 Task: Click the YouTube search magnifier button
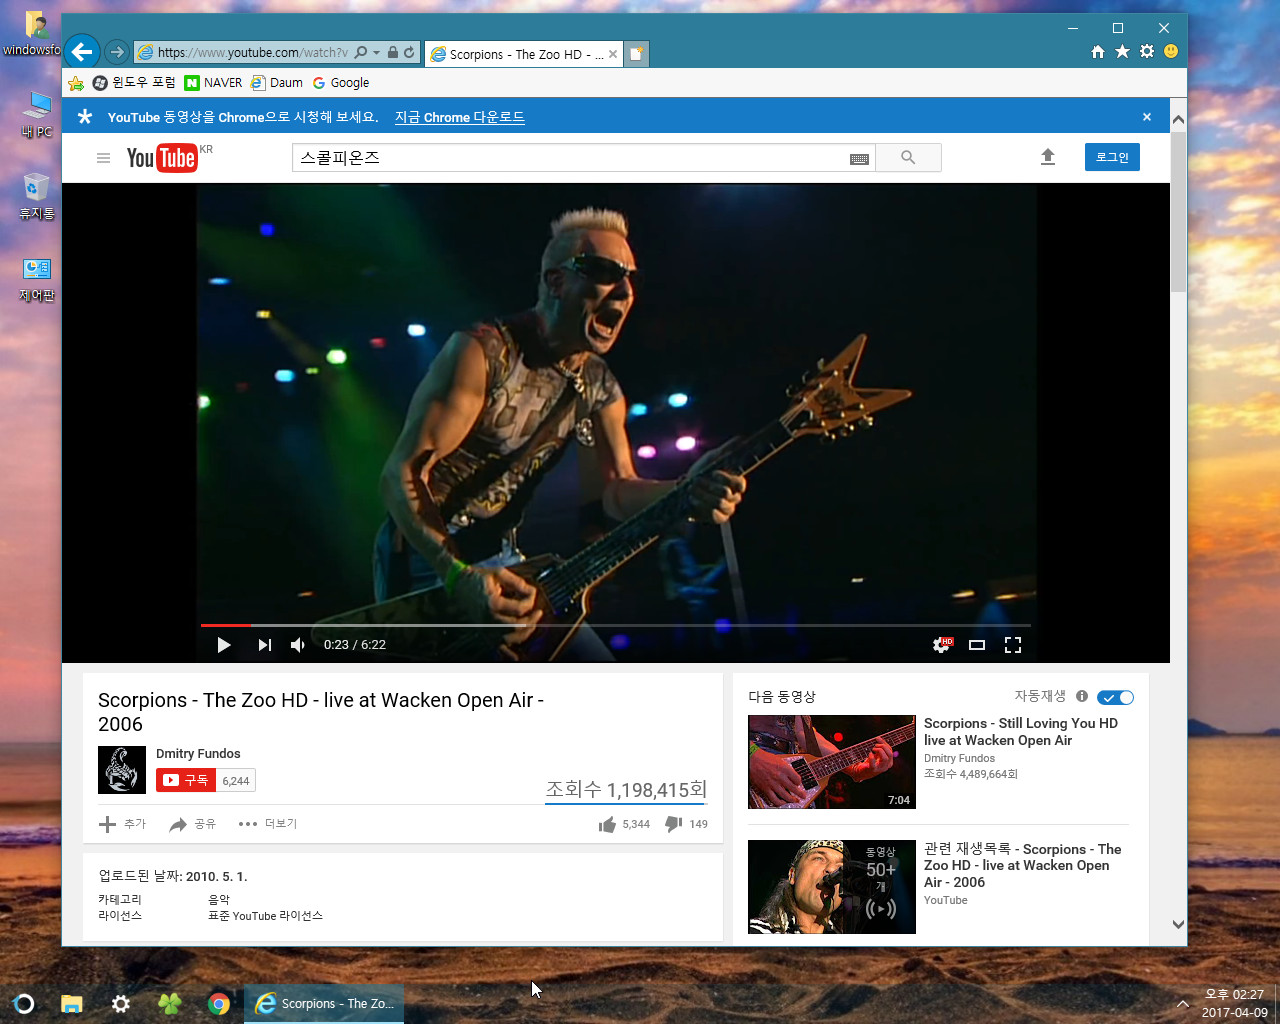[x=908, y=158]
